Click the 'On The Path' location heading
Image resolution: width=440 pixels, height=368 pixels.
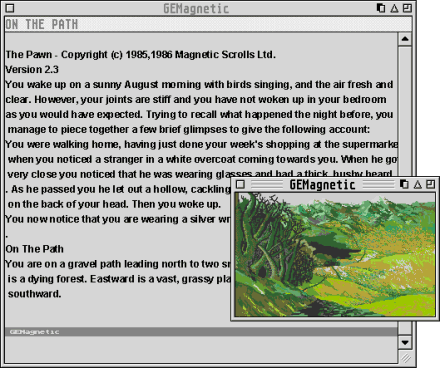[34, 249]
